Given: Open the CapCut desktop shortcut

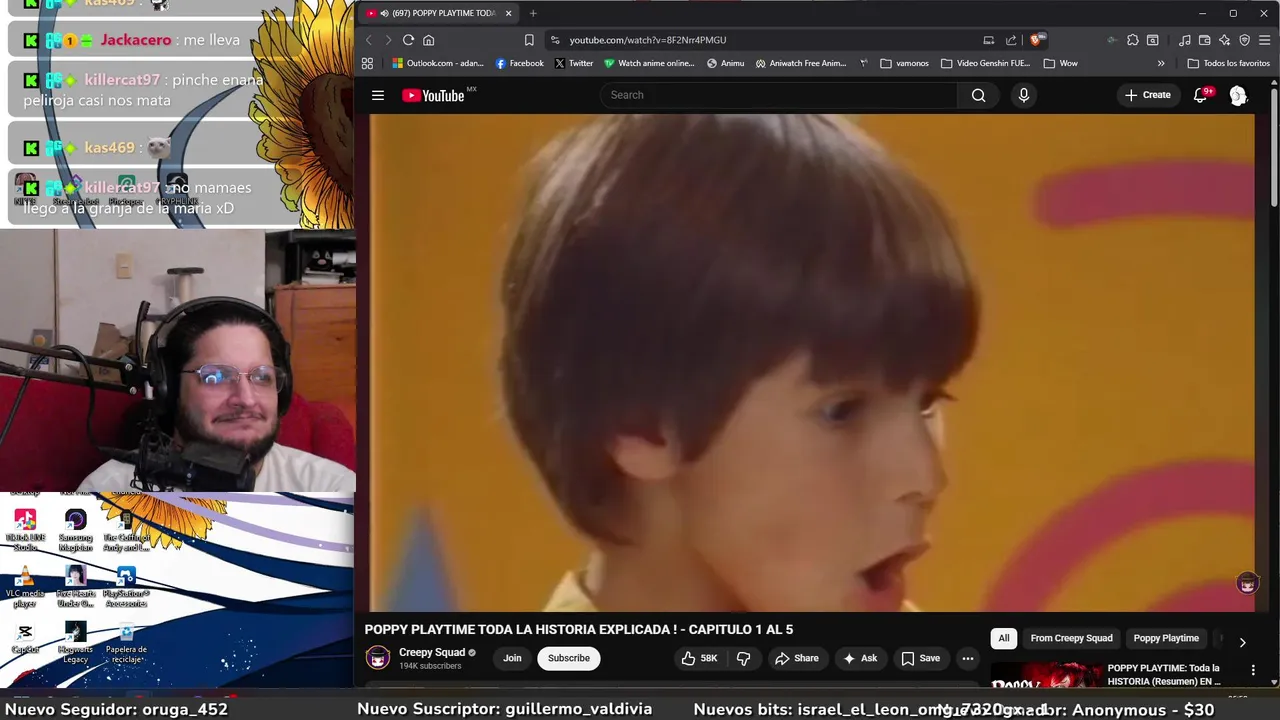Looking at the screenshot, I should [25, 638].
